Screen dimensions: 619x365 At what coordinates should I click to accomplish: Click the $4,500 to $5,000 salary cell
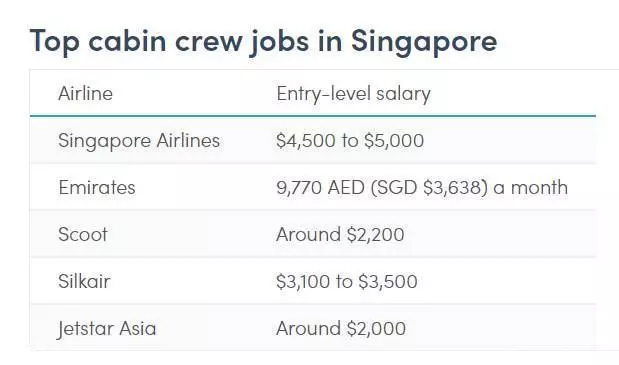click(x=350, y=141)
